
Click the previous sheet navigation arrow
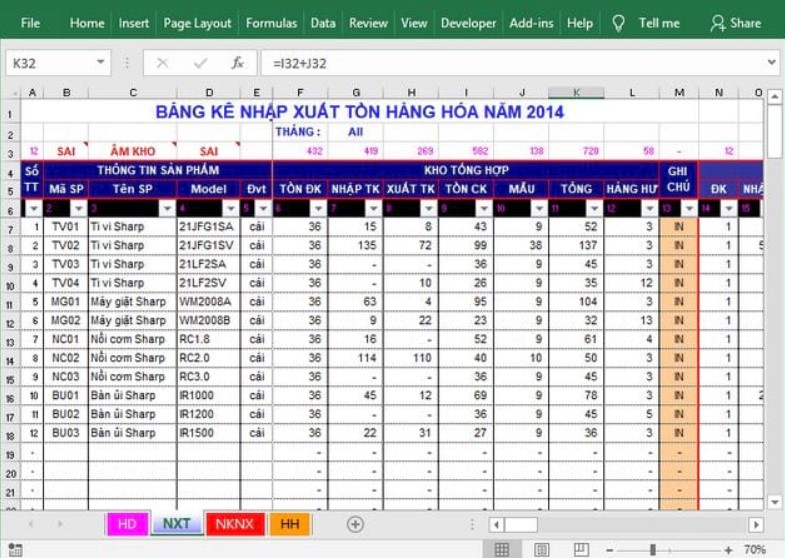point(31,524)
